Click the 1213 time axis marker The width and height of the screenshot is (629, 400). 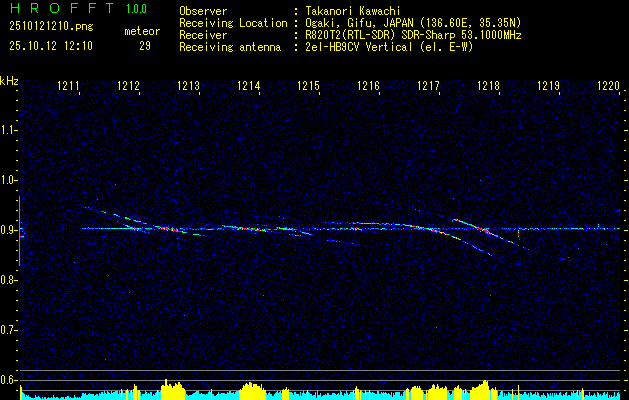coord(188,85)
